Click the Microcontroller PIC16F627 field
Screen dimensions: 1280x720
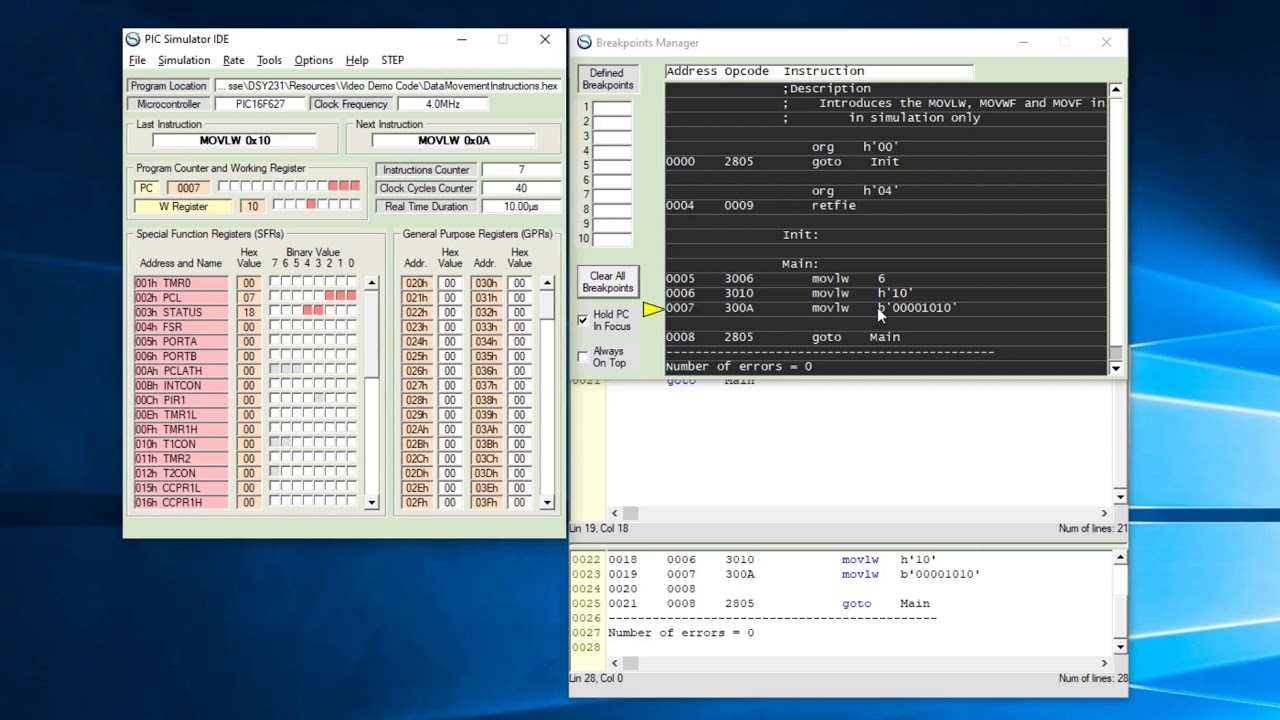click(x=260, y=104)
